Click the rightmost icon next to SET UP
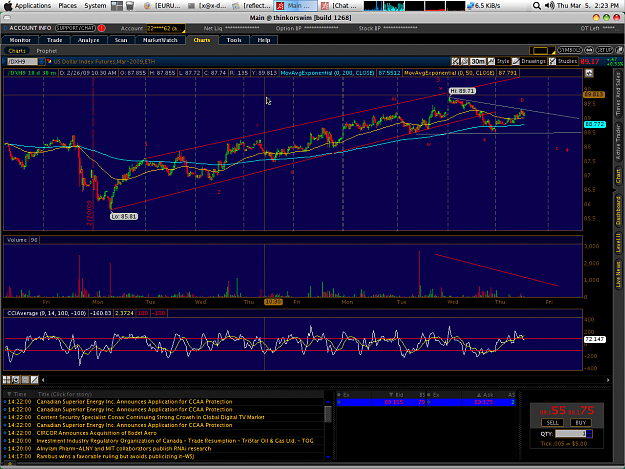The height and width of the screenshot is (469, 625). pos(619,50)
